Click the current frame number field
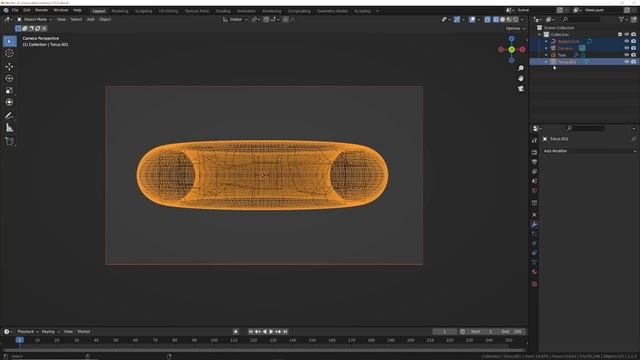 pos(444,332)
